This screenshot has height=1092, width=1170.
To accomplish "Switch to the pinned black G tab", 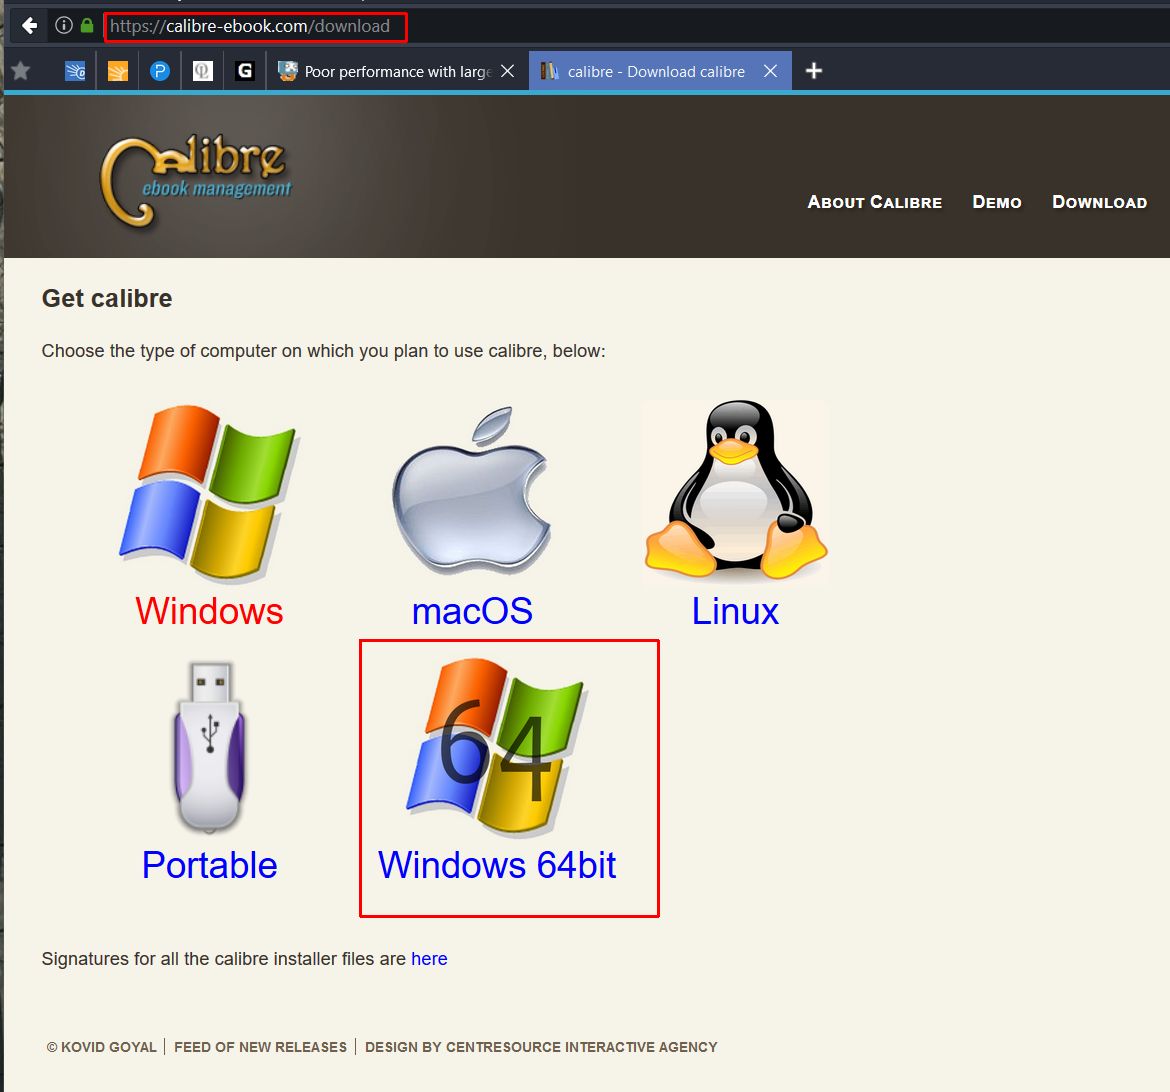I will [245, 71].
